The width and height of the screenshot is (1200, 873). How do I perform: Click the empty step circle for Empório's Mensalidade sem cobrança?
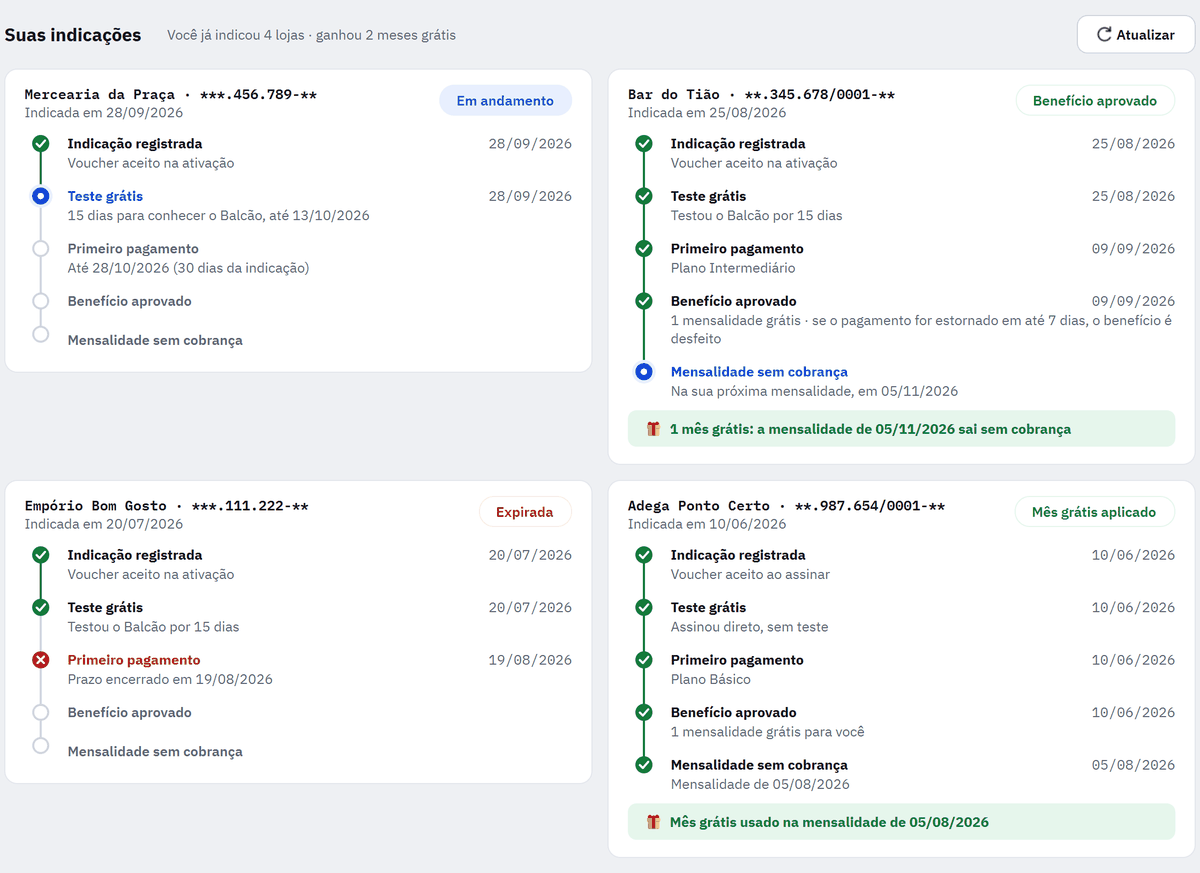coord(40,745)
